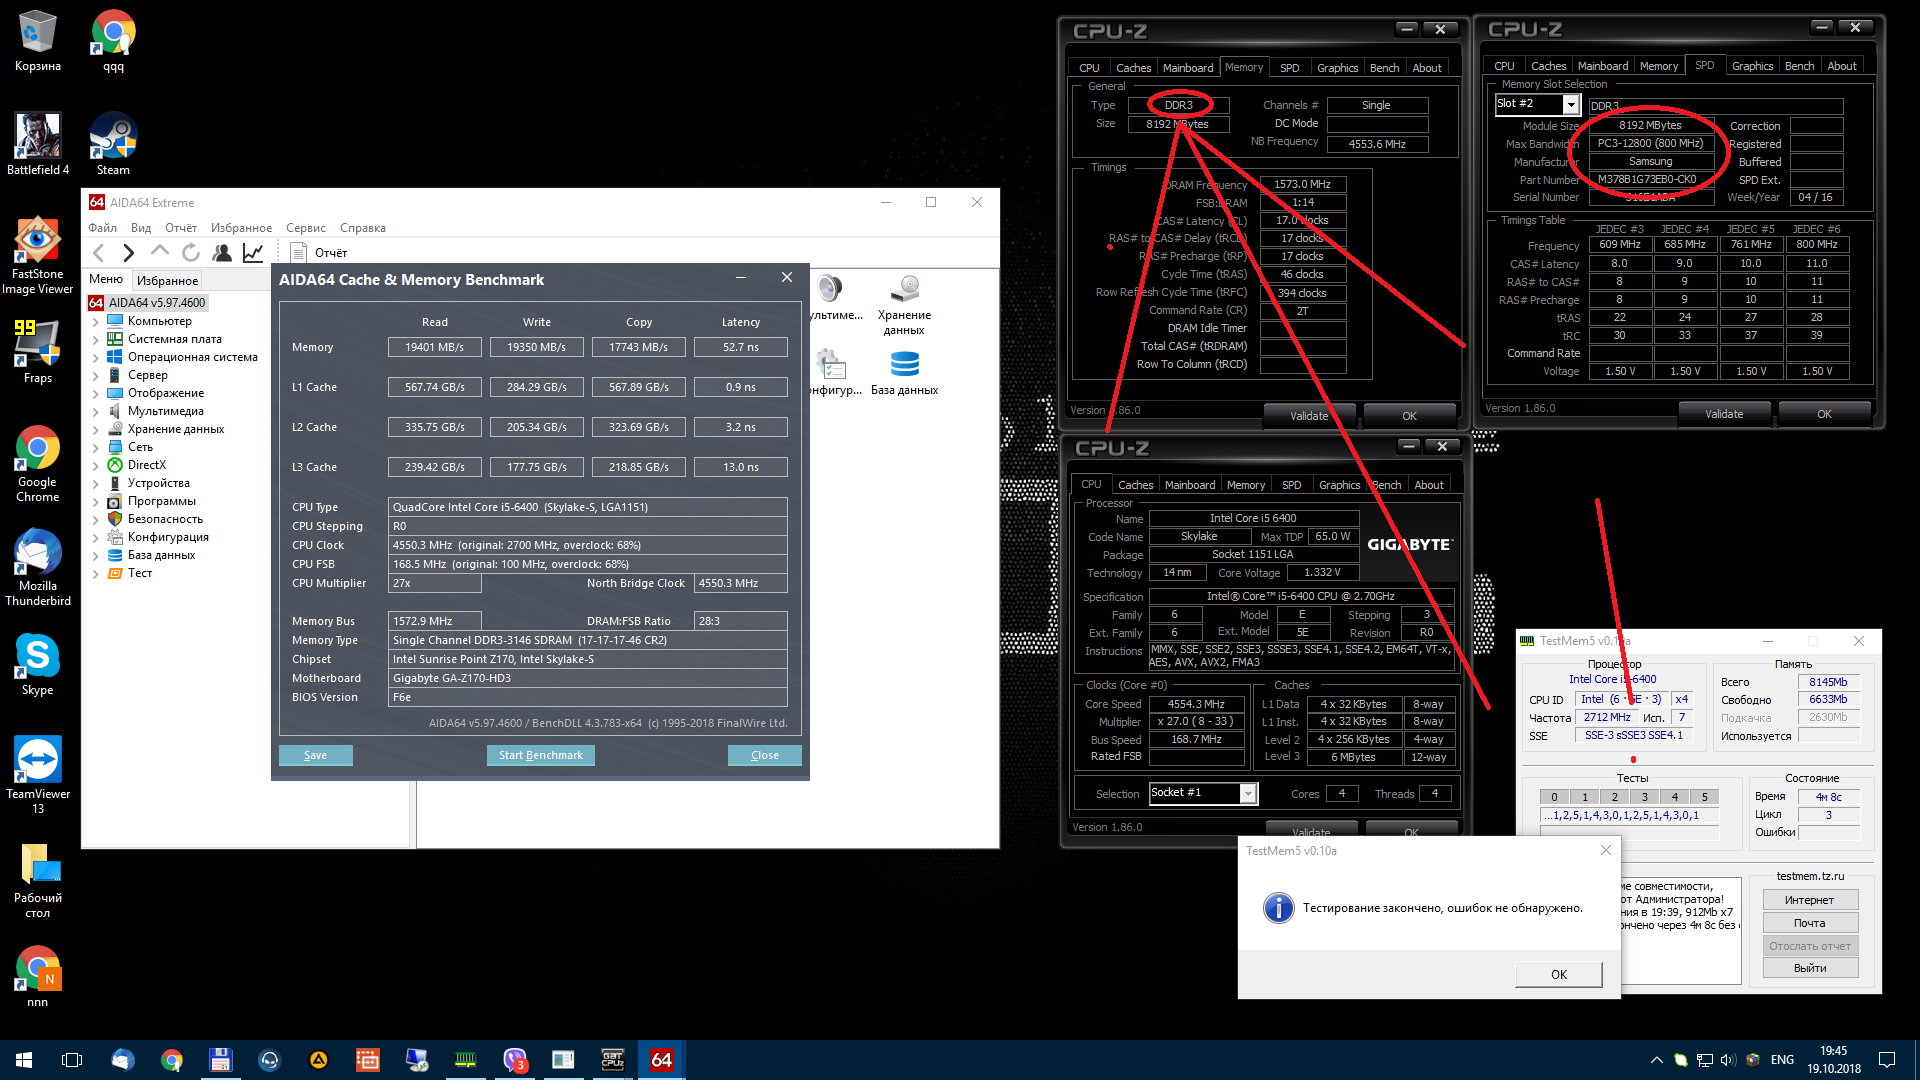Expand the Компьютер tree node
The image size is (1920, 1080).
tap(96, 322)
